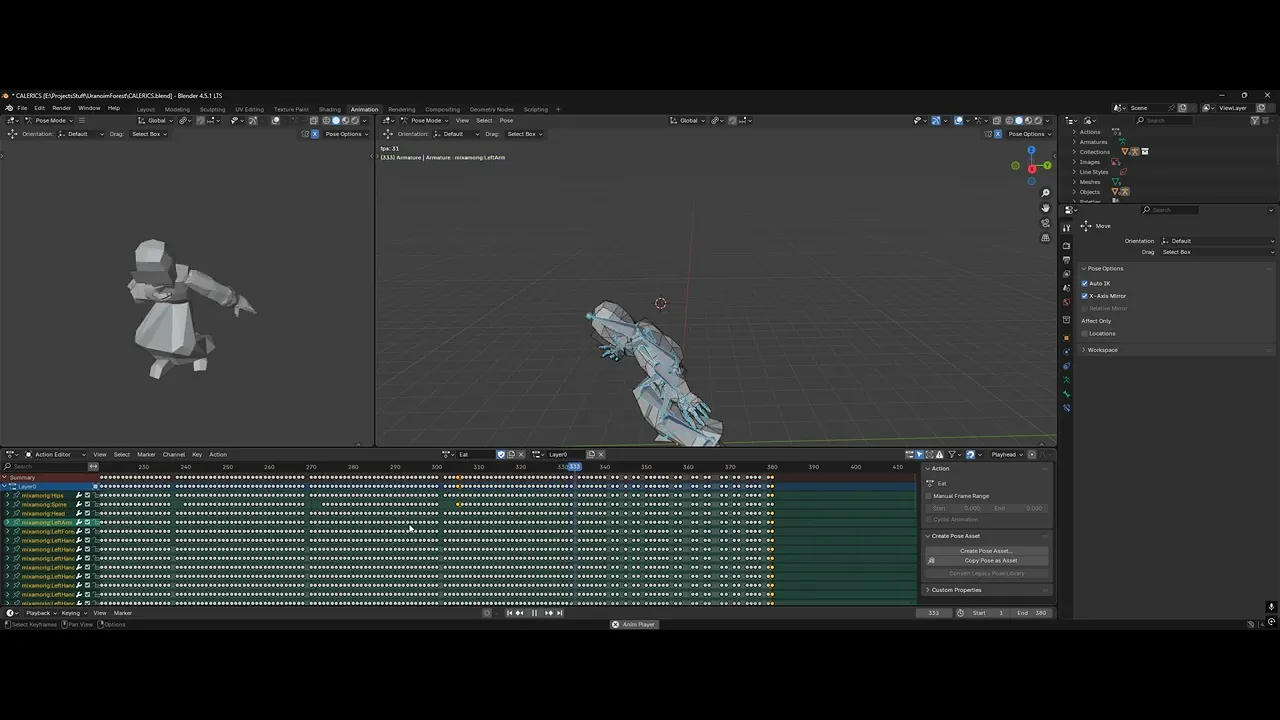This screenshot has height=720, width=1280.
Task: Open the Drag Select Box dropdown in the properties panel
Action: coord(1217,252)
